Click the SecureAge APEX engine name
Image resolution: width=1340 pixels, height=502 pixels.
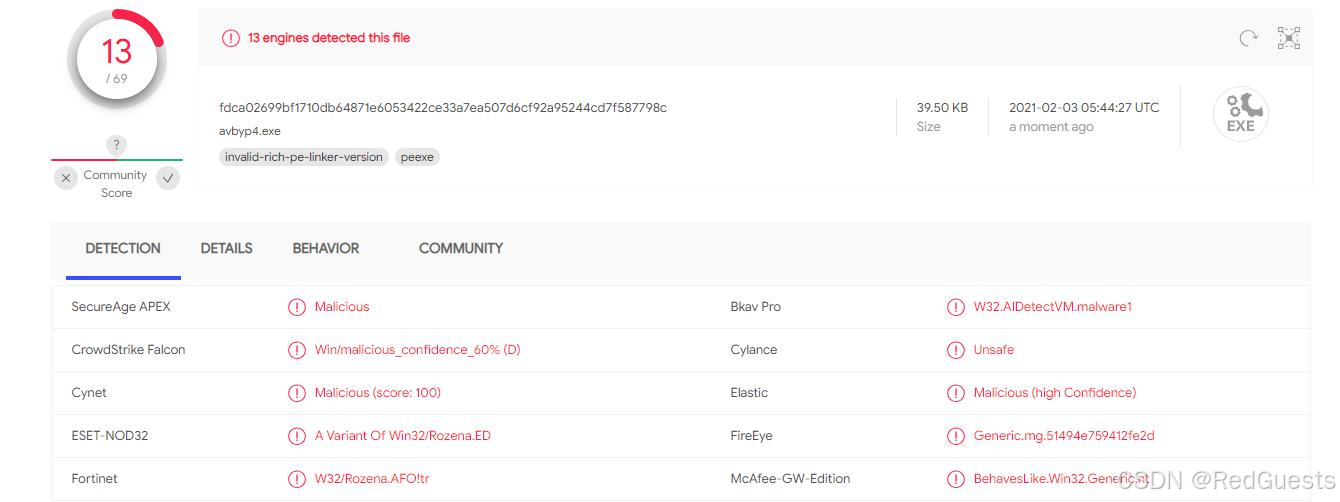(121, 307)
